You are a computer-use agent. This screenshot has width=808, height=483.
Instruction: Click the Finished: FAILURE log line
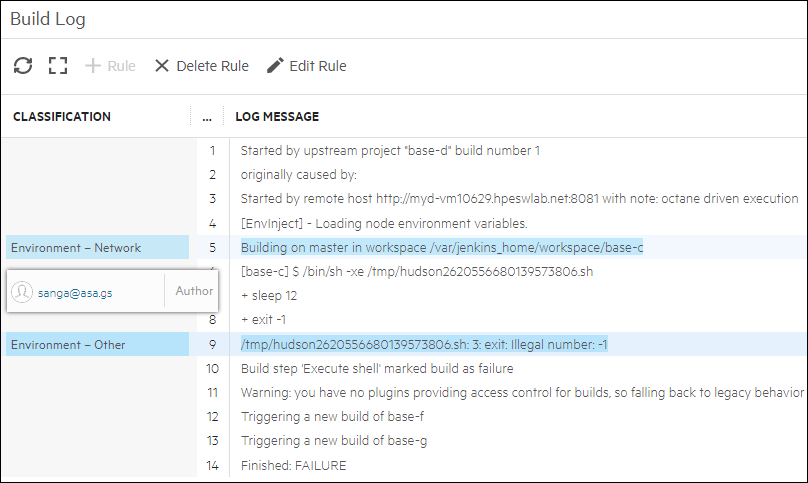(293, 465)
